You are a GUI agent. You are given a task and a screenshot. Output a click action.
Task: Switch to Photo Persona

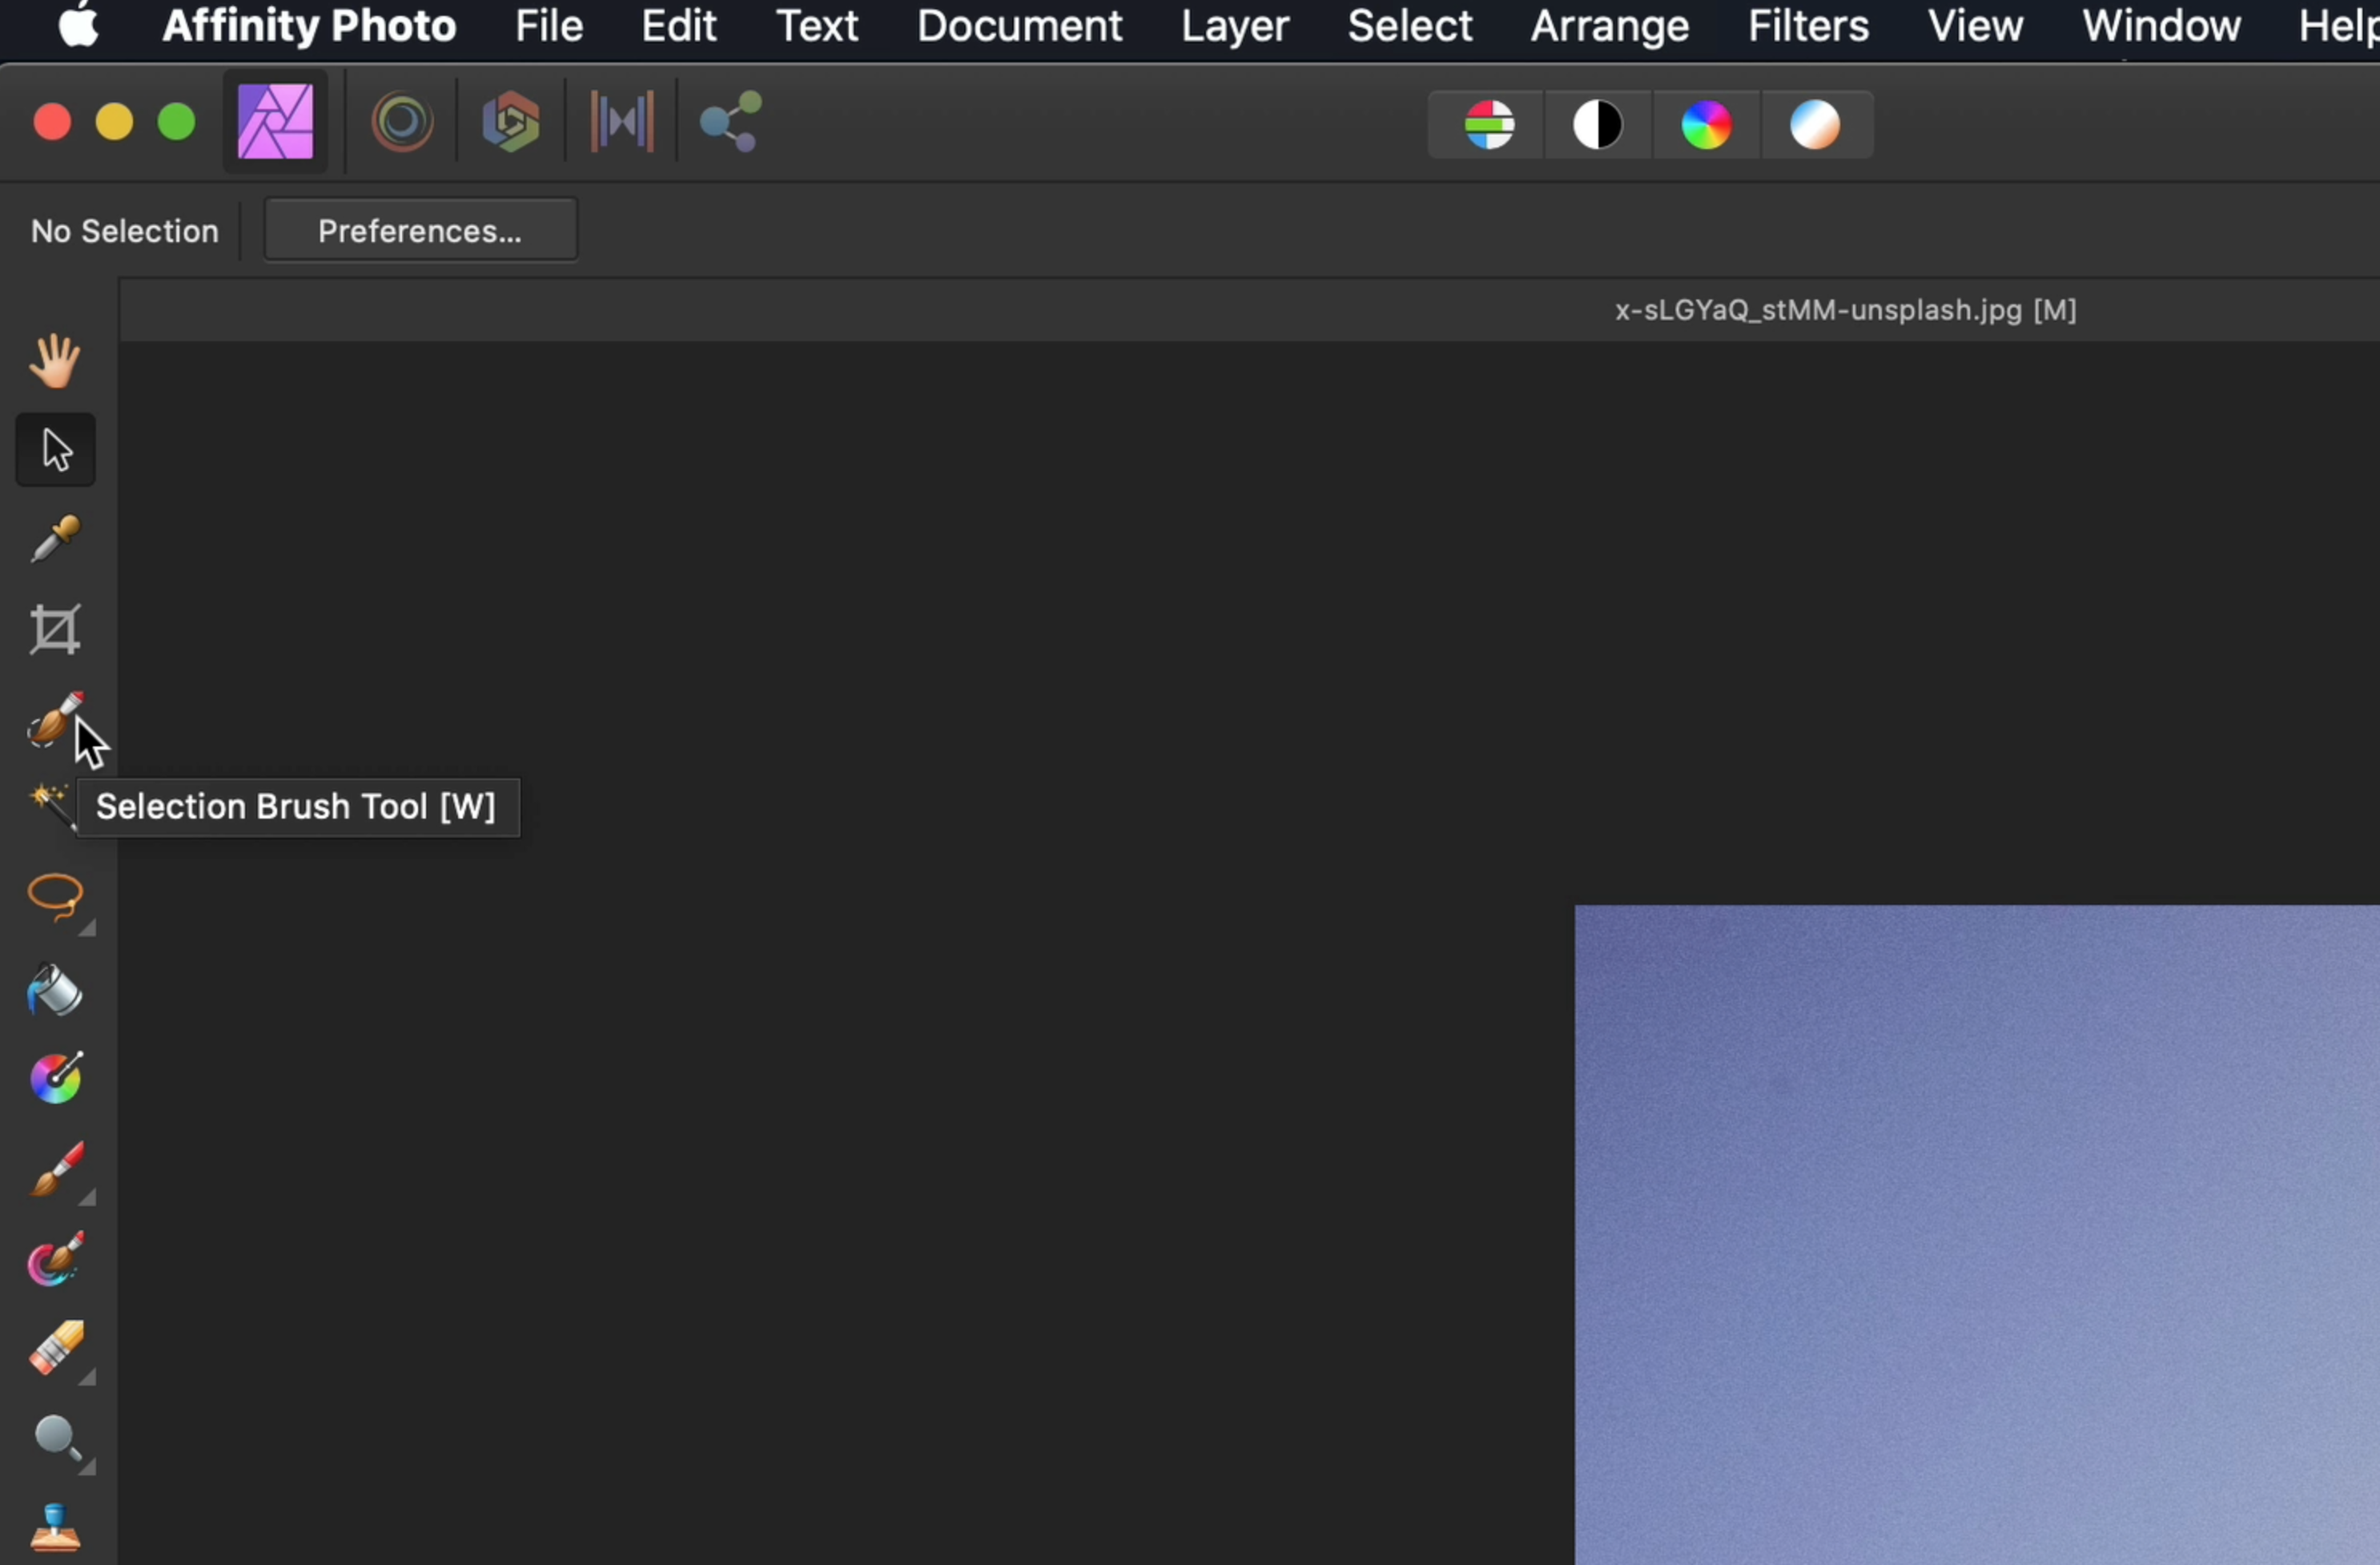tap(275, 122)
